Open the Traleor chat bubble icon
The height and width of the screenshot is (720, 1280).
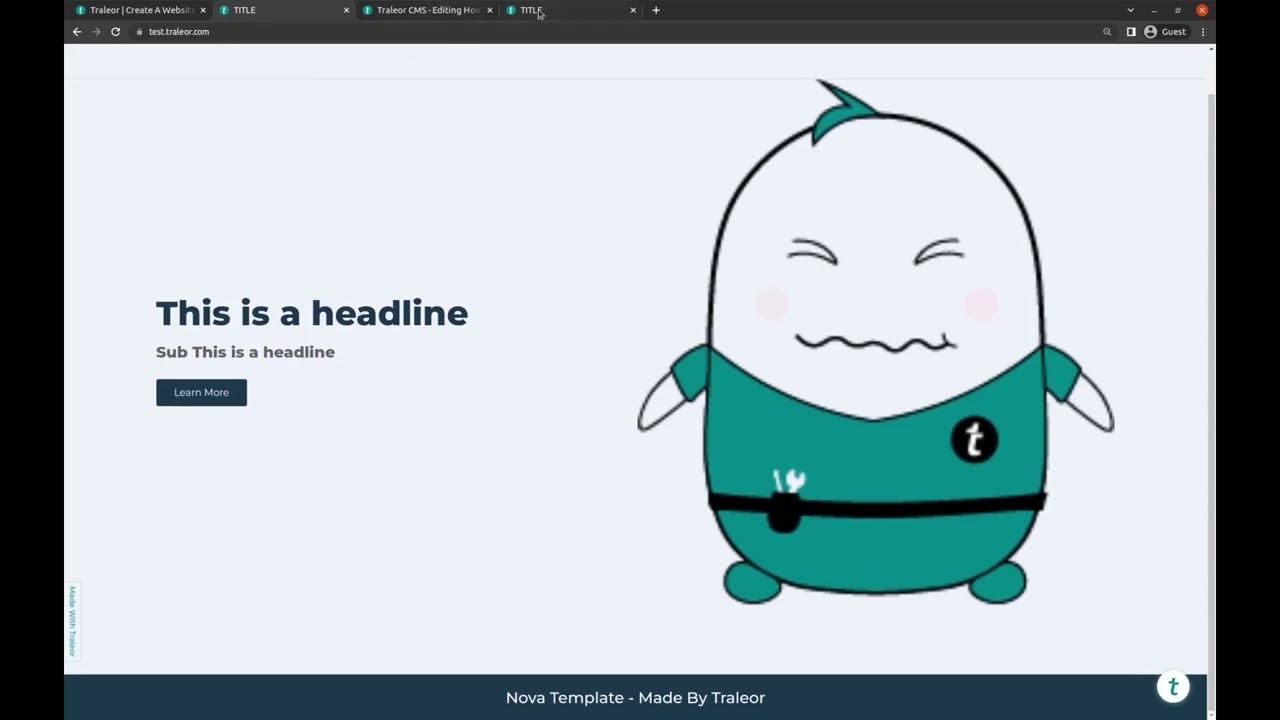[1173, 687]
